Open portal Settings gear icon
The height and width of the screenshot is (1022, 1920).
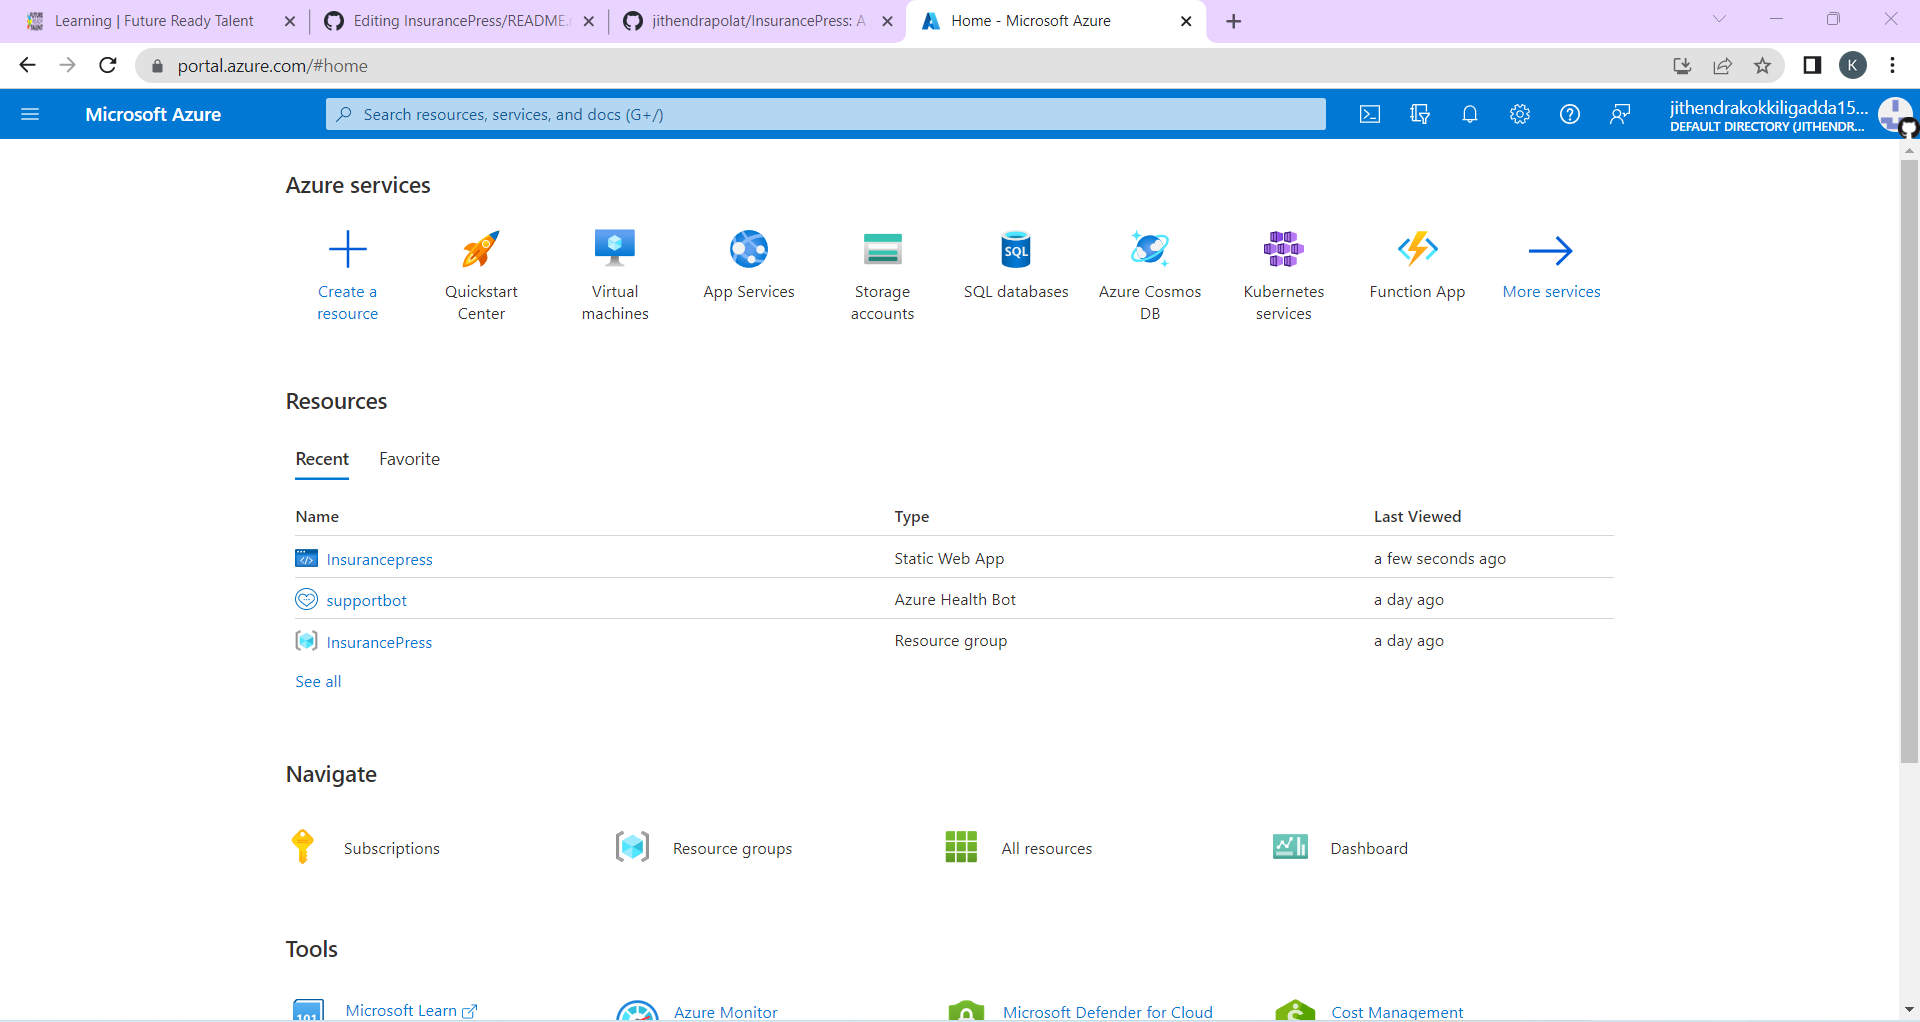(1520, 114)
